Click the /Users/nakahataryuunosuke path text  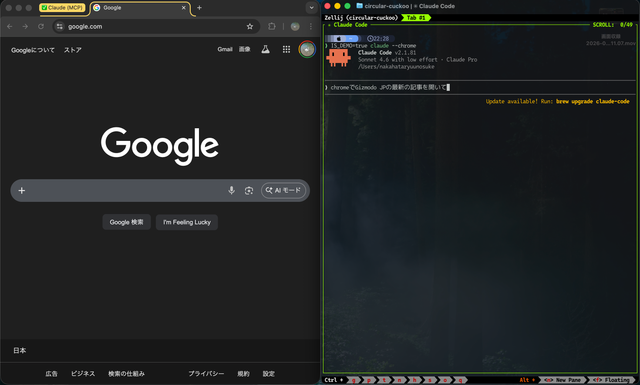coord(396,67)
